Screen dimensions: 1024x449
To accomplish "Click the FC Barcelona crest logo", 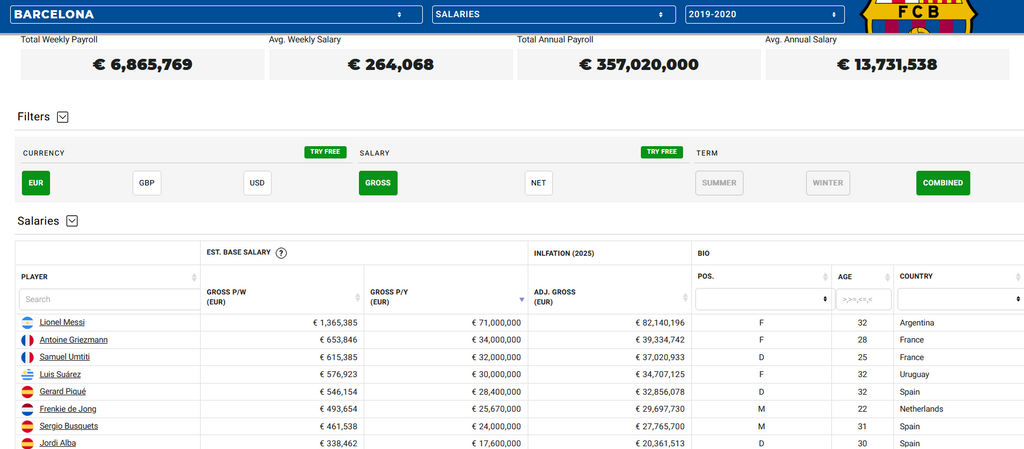I will [x=918, y=16].
